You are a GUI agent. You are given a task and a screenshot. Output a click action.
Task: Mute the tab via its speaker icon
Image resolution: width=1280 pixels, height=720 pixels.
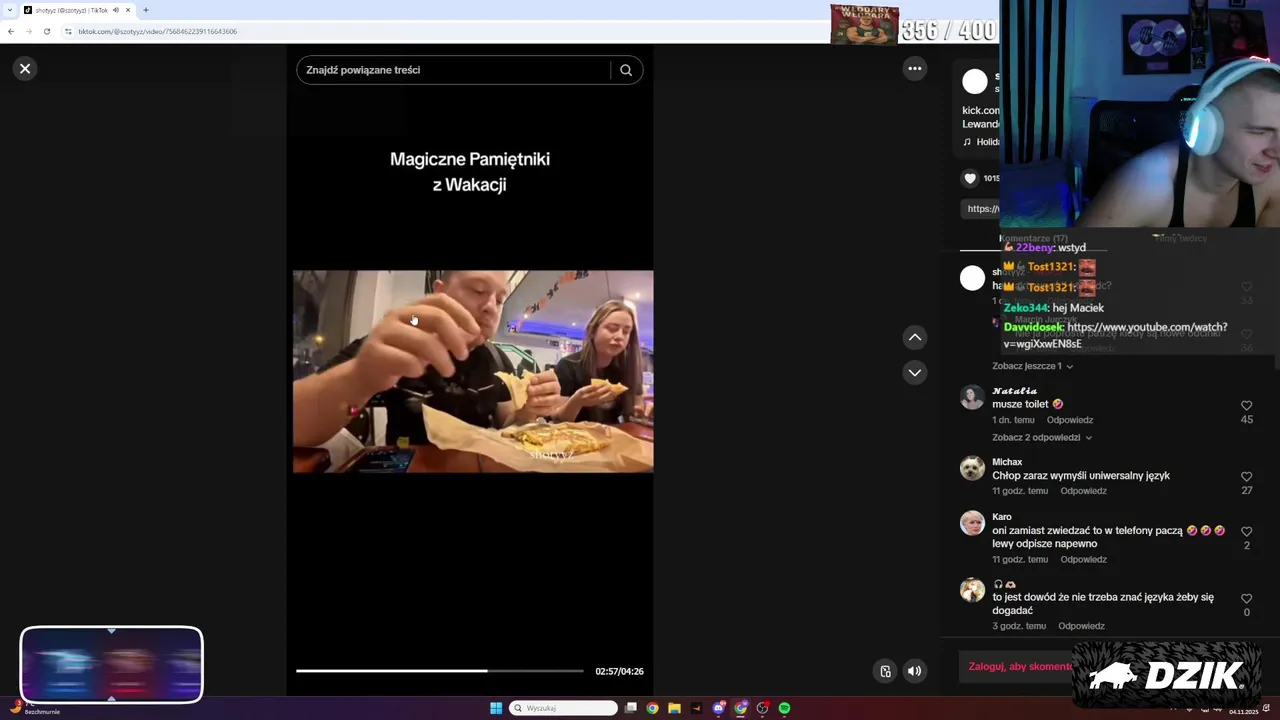(x=115, y=10)
